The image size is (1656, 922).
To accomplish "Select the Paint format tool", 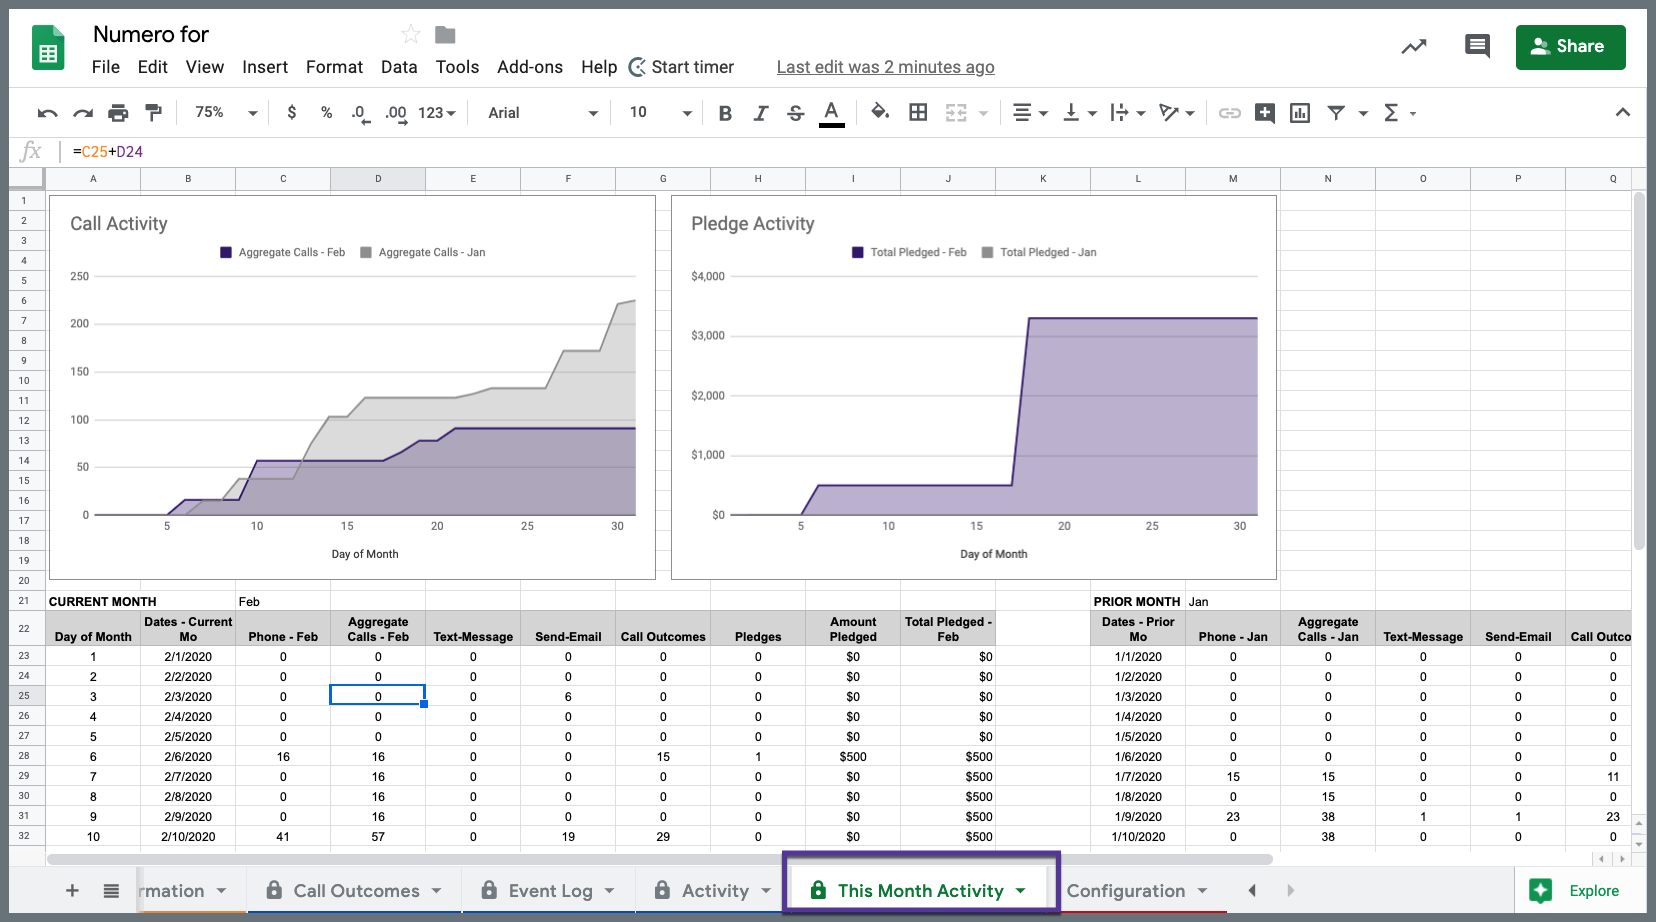I will [x=153, y=113].
